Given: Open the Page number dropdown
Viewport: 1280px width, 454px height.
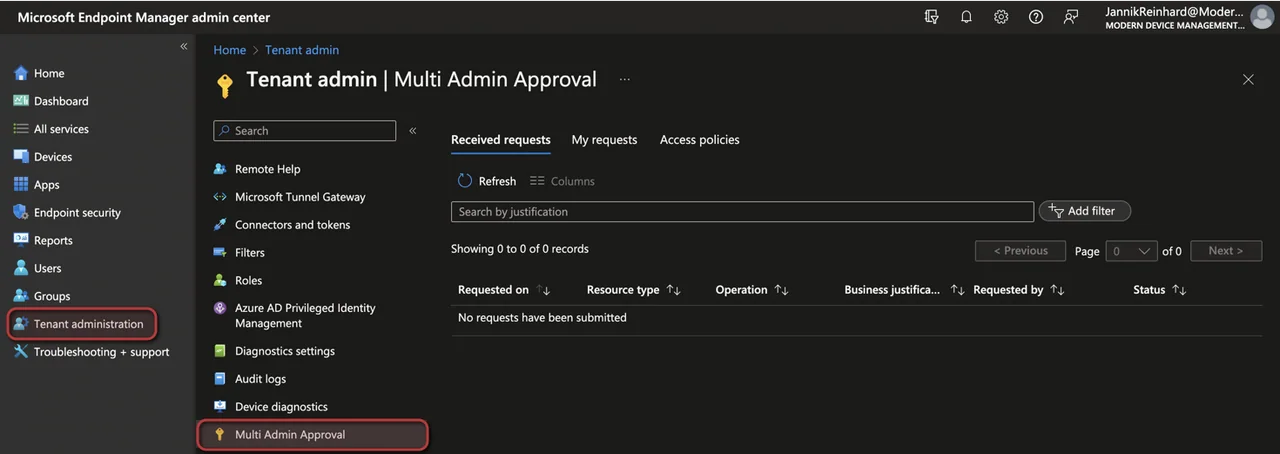Looking at the screenshot, I should [1131, 251].
